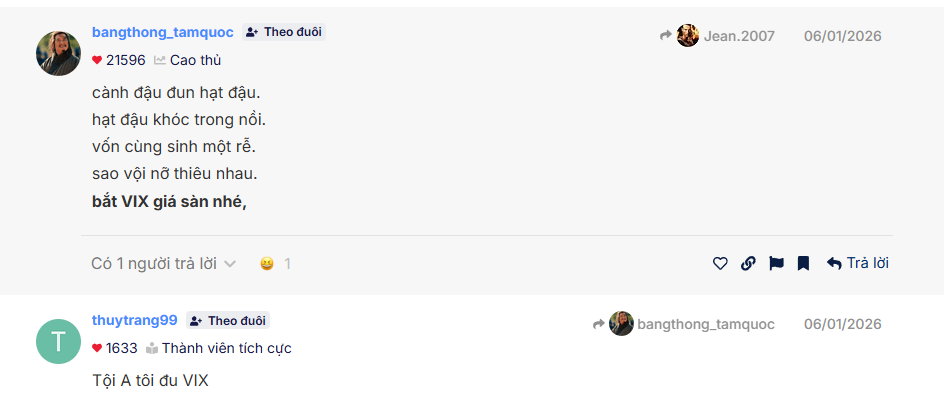Click the 21596 likes count
Viewport: 944px width, 413px height.
click(x=125, y=60)
